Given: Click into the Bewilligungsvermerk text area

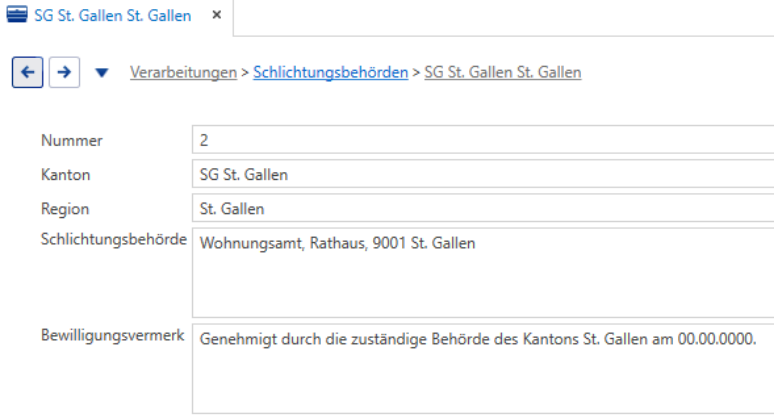Looking at the screenshot, I should click(x=483, y=369).
